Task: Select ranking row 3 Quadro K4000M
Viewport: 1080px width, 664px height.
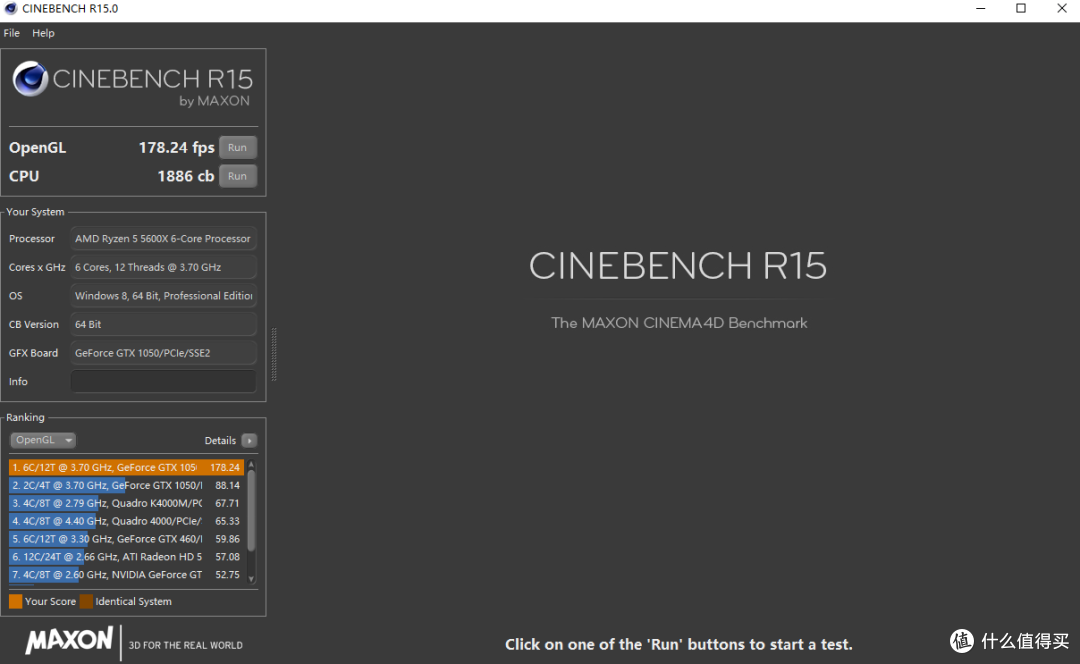Action: coord(126,503)
